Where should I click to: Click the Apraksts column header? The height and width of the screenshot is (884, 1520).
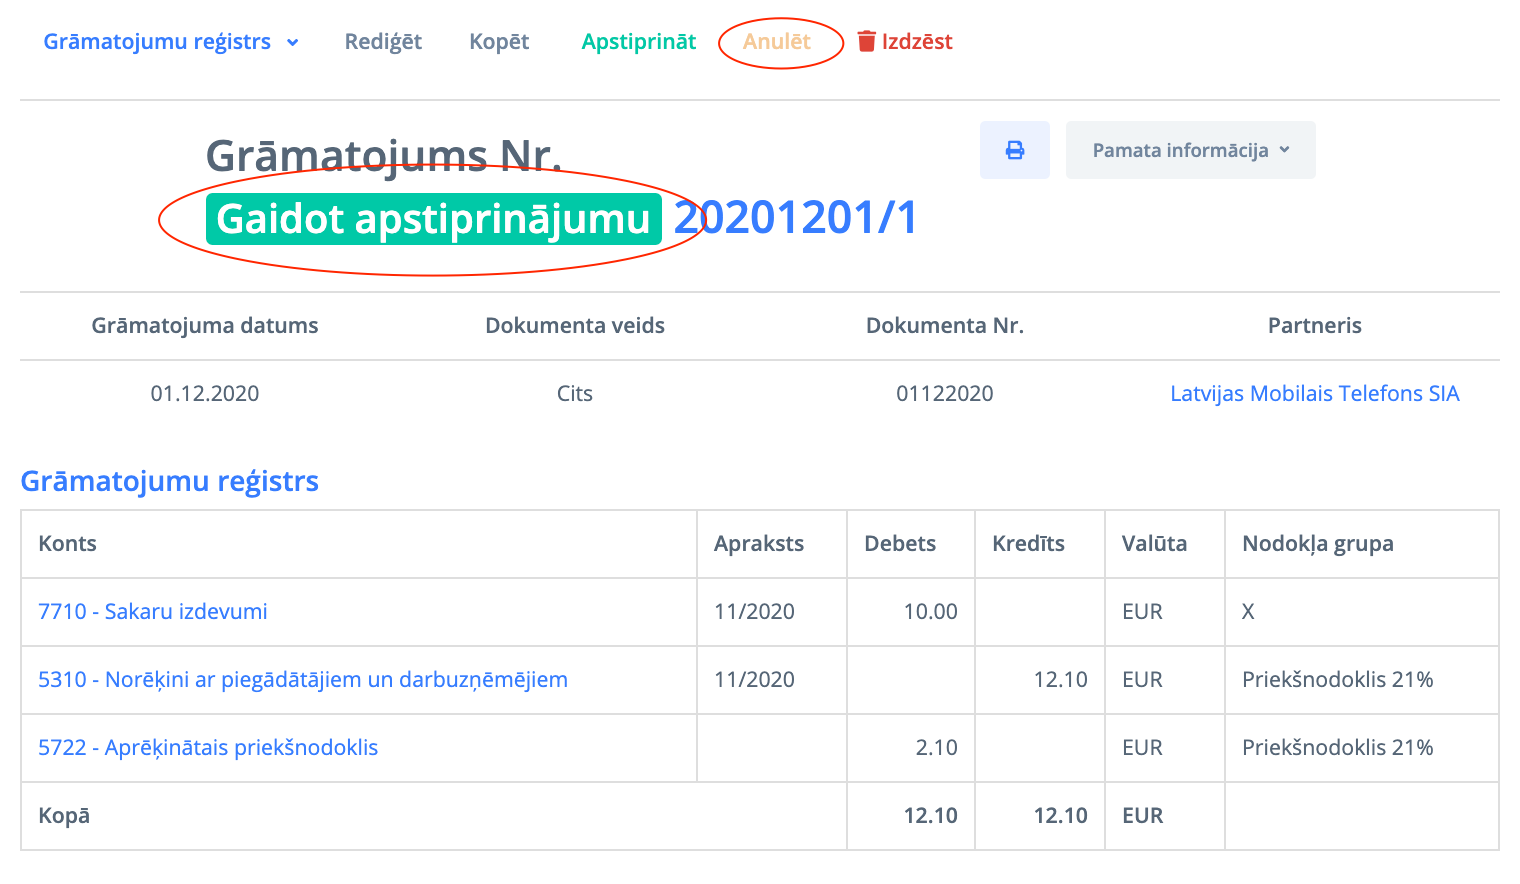(x=759, y=543)
